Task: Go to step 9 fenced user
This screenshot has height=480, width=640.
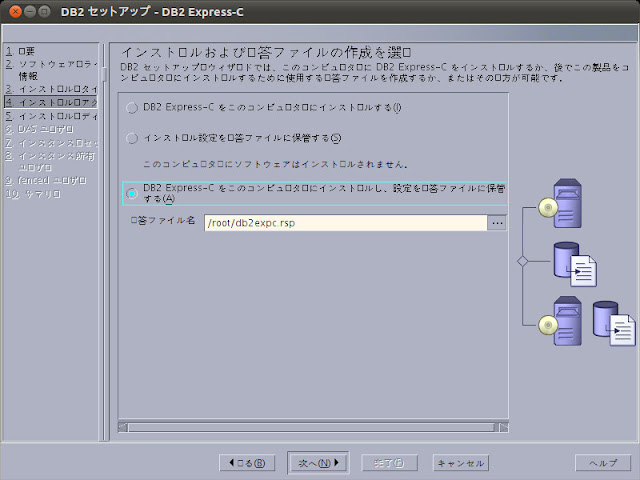Action: [46, 180]
